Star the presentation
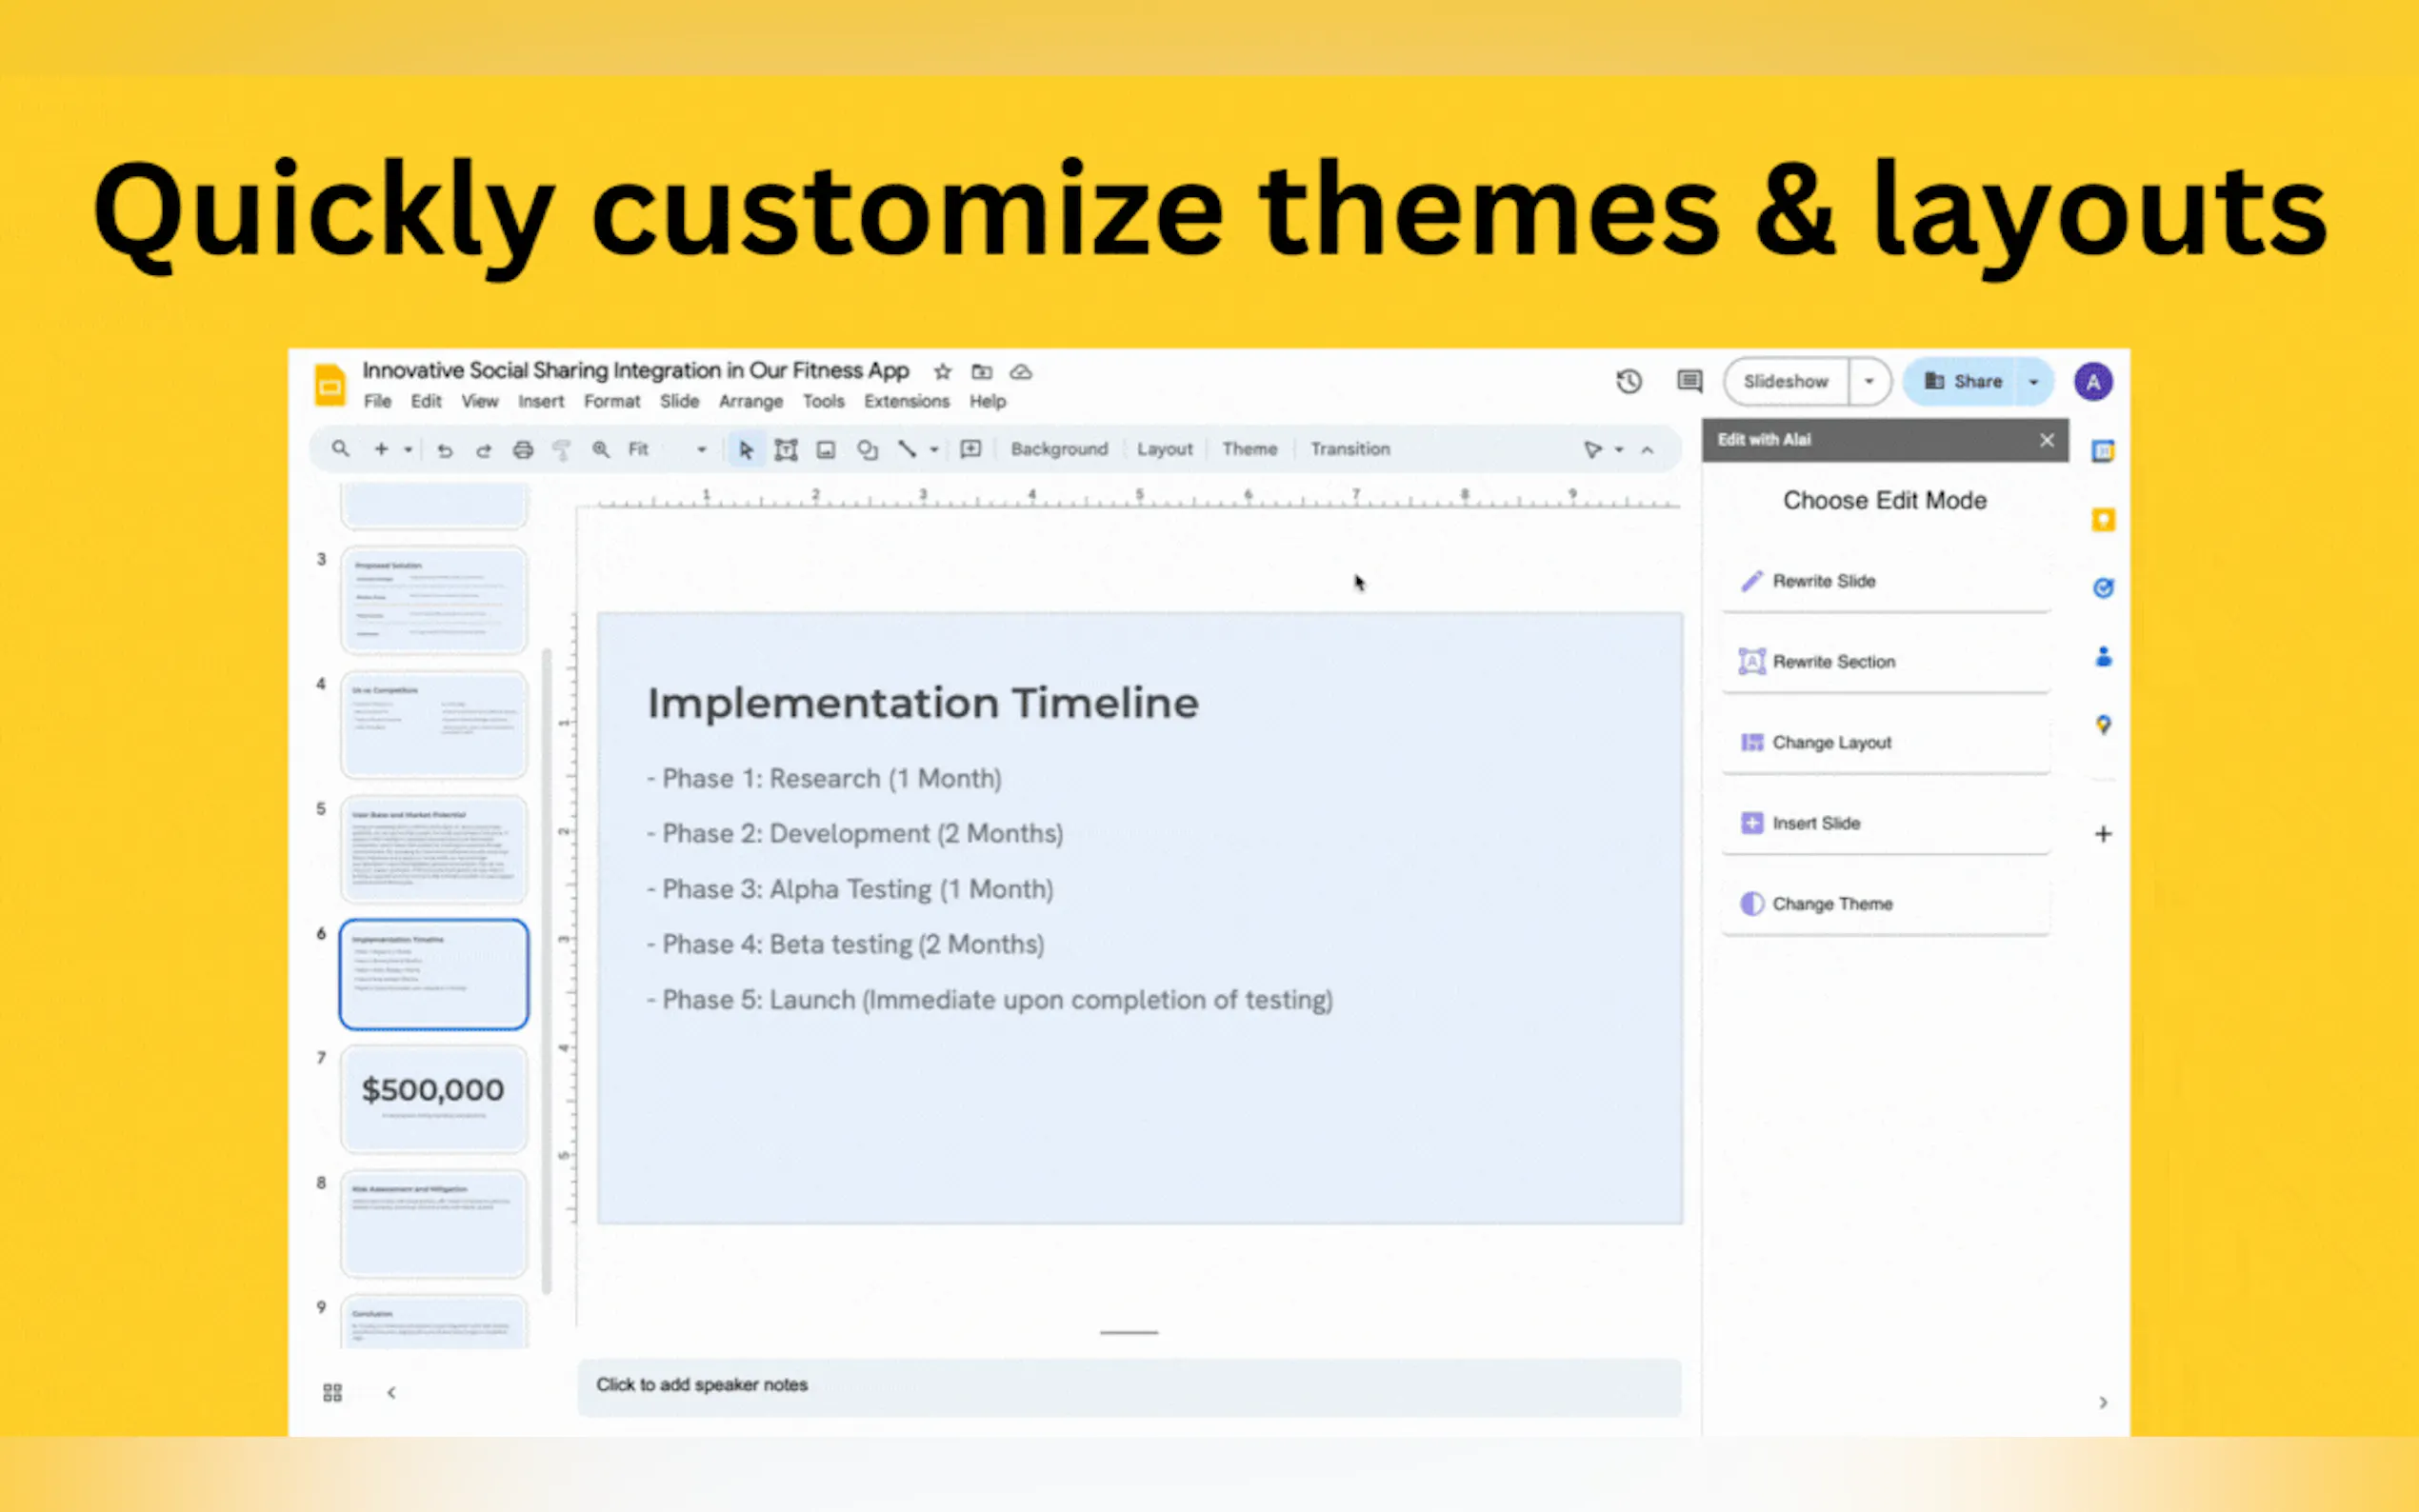 pos(942,372)
